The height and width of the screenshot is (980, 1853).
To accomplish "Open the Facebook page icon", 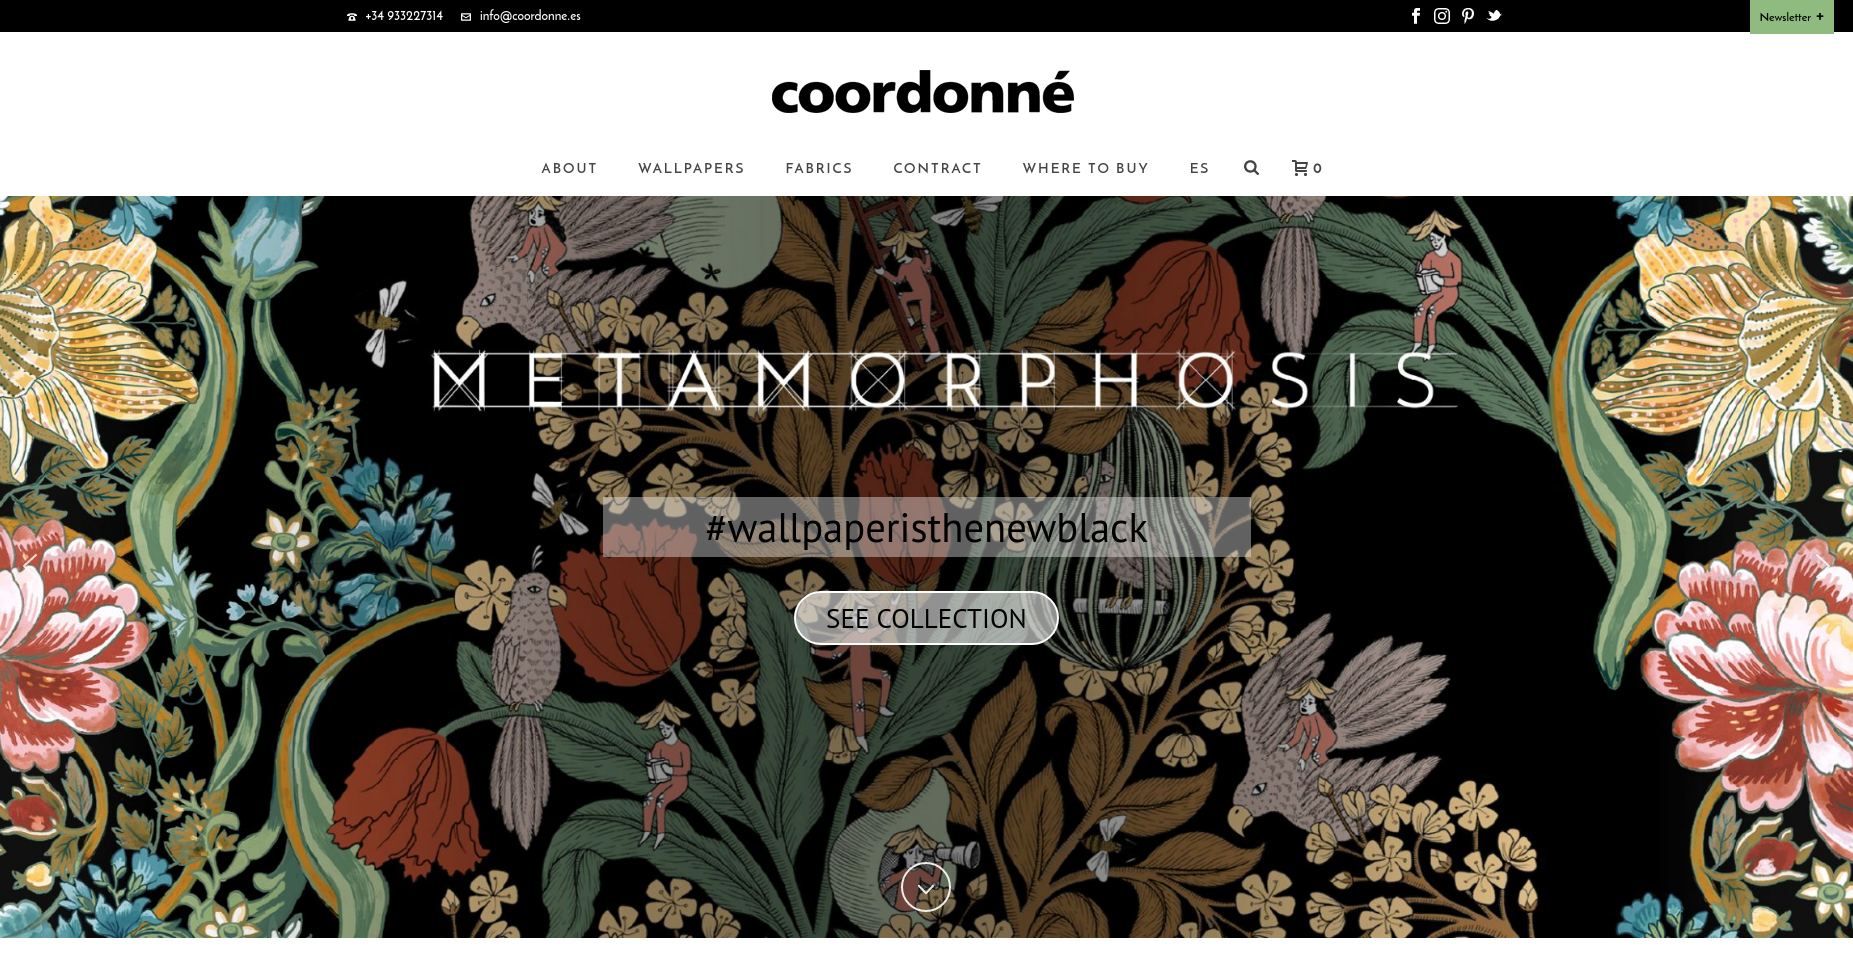I will tap(1416, 16).
